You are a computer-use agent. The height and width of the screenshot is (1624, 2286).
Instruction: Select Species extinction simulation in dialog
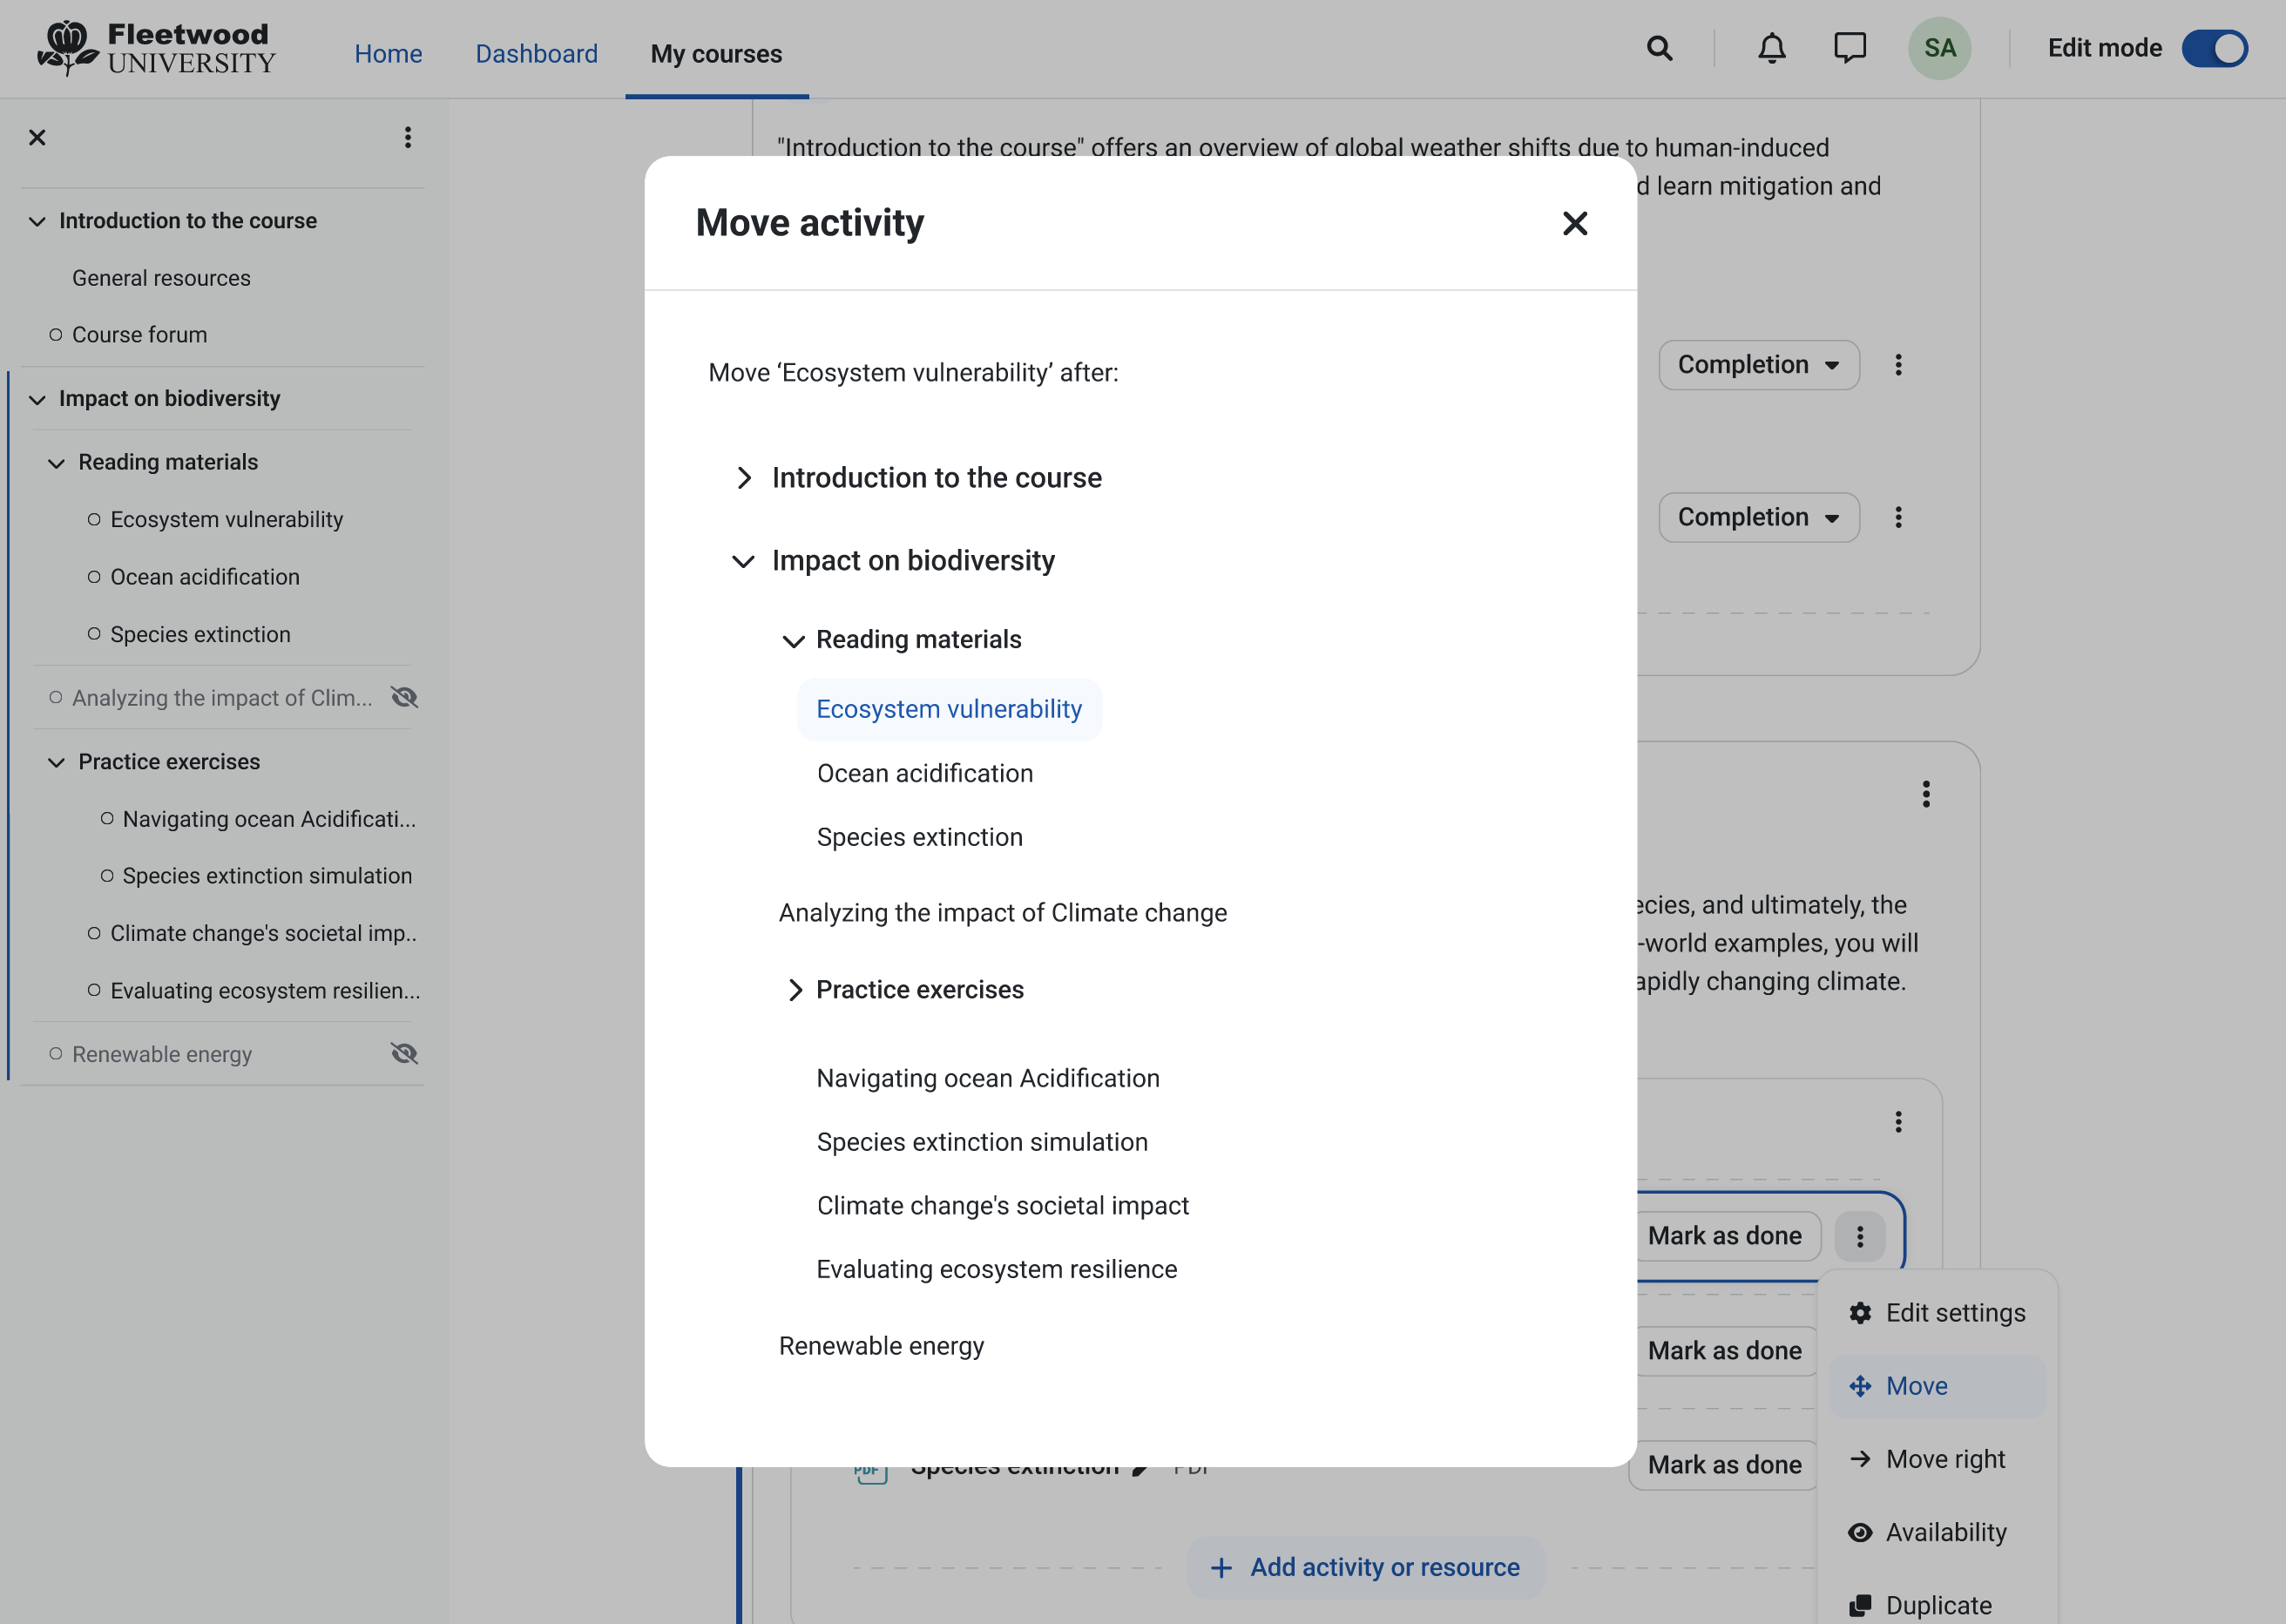[982, 1142]
